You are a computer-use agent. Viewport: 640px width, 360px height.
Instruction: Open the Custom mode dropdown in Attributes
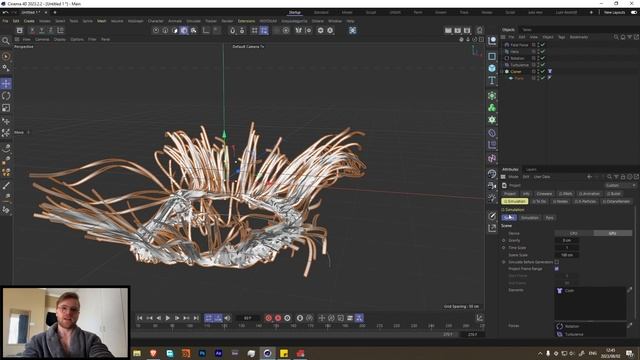click(x=620, y=185)
